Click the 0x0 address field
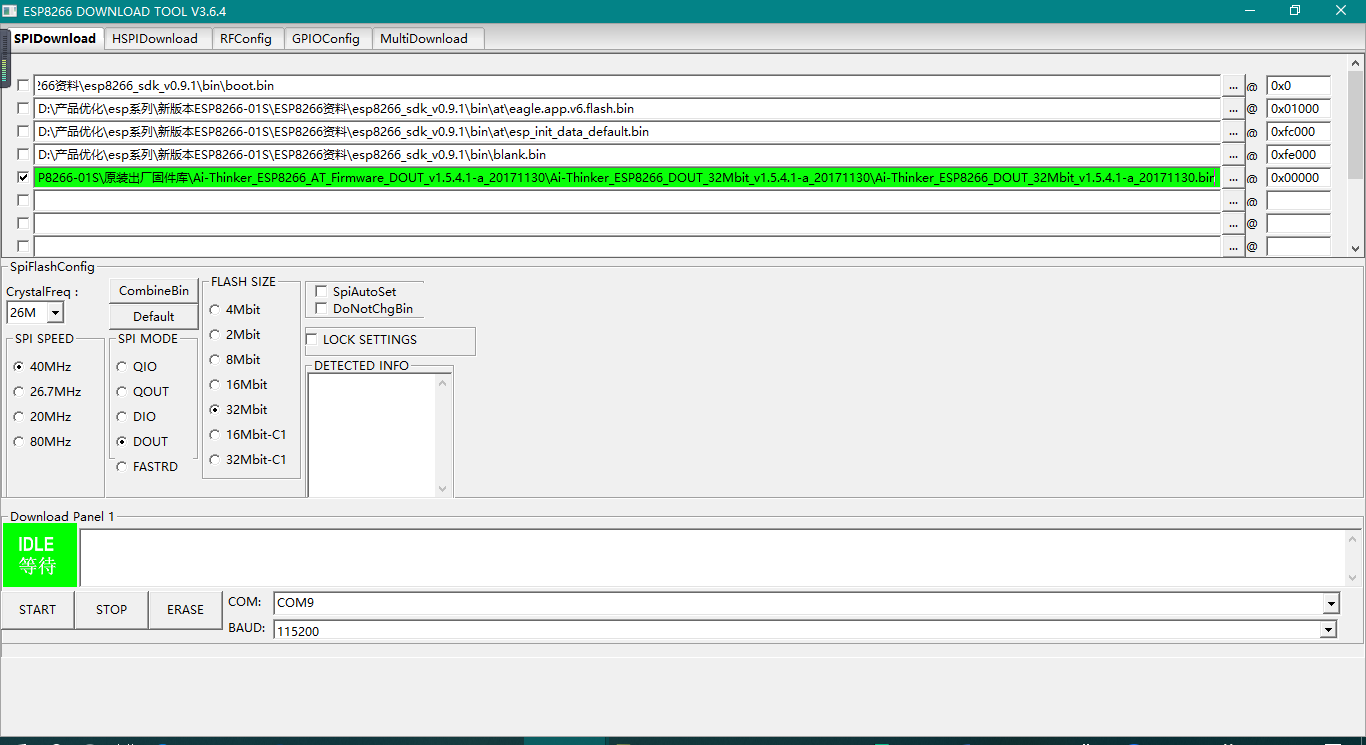The image size is (1366, 745). click(x=1298, y=86)
